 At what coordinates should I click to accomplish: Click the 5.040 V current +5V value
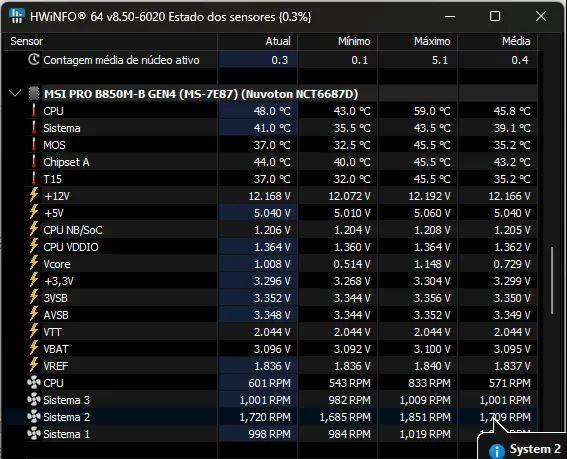pos(272,213)
